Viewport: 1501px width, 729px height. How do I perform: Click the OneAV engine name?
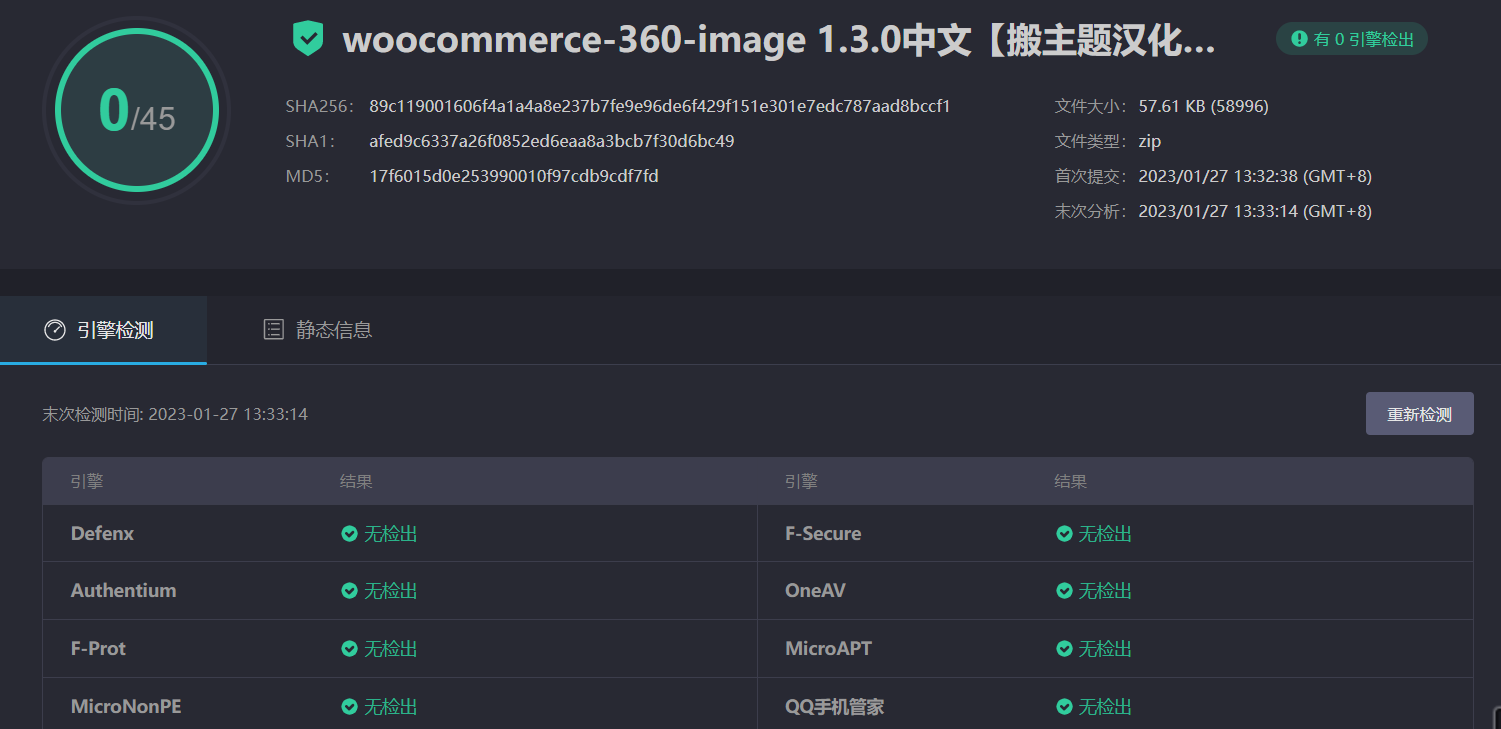coord(815,591)
